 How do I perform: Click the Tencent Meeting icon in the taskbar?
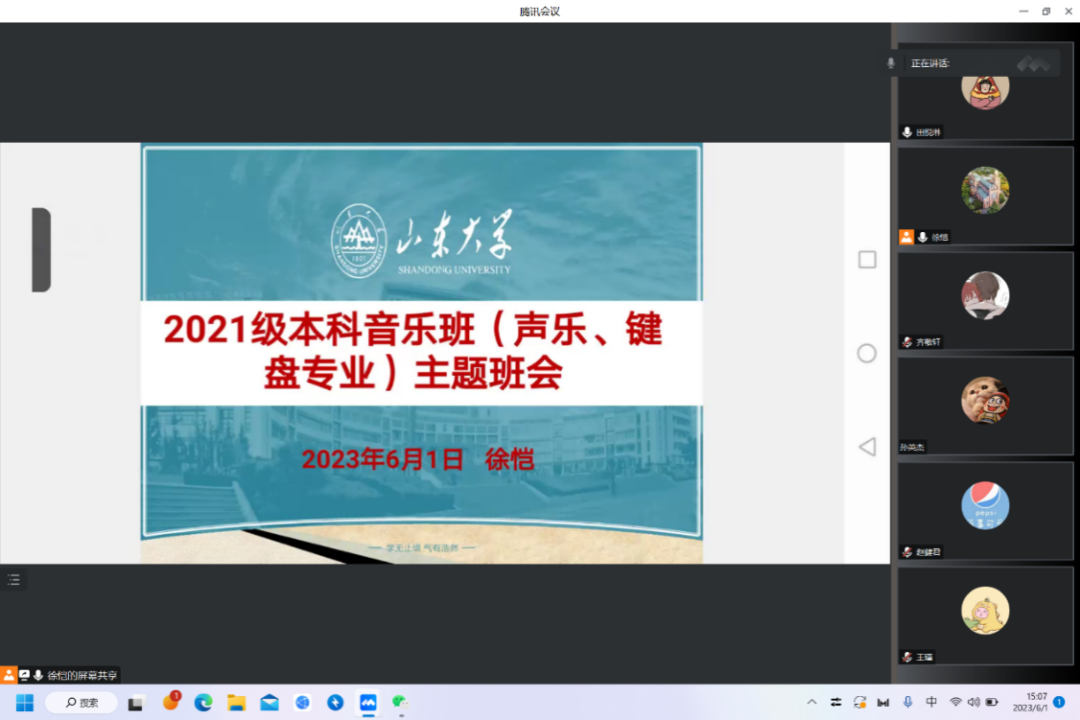point(368,702)
